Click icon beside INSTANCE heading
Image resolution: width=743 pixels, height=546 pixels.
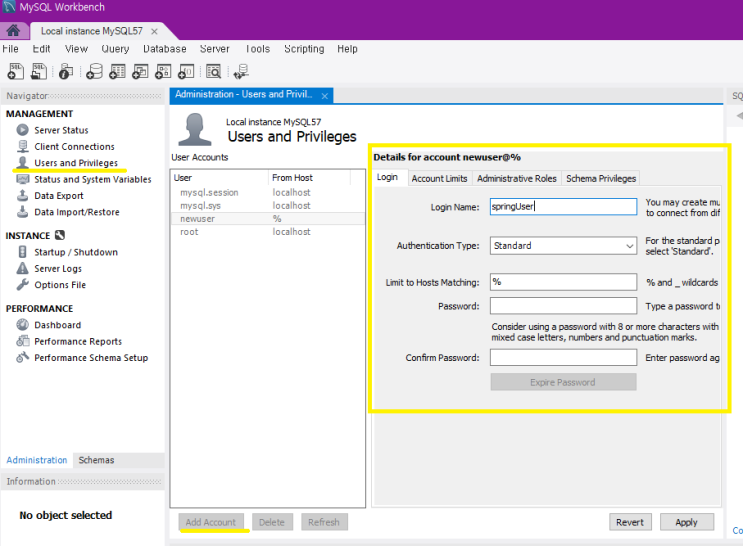point(60,235)
